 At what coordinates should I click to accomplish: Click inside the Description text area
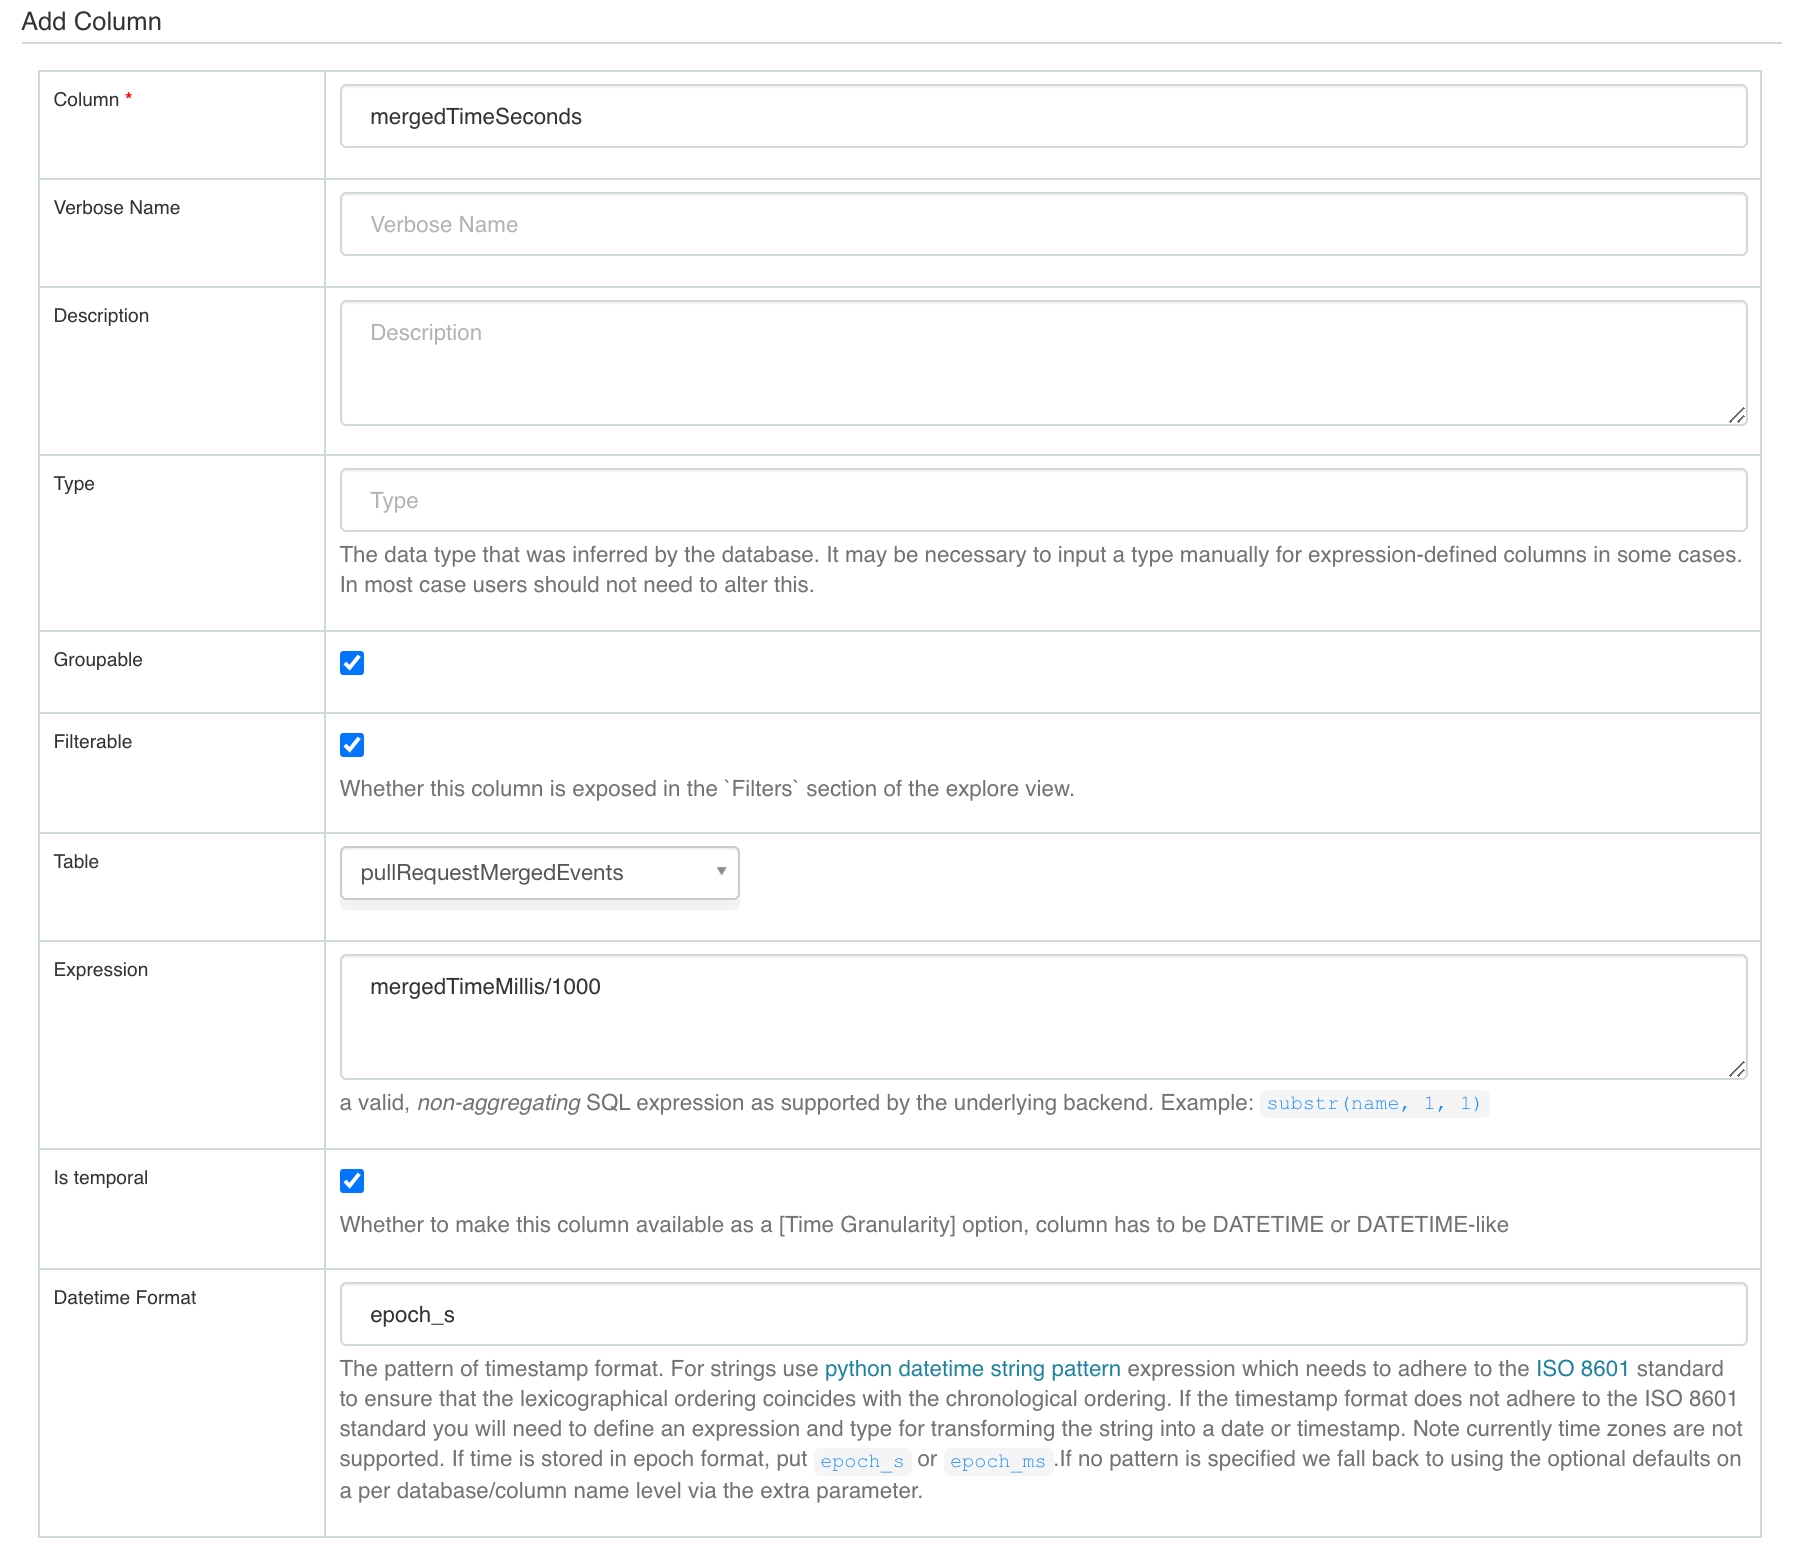(1042, 363)
